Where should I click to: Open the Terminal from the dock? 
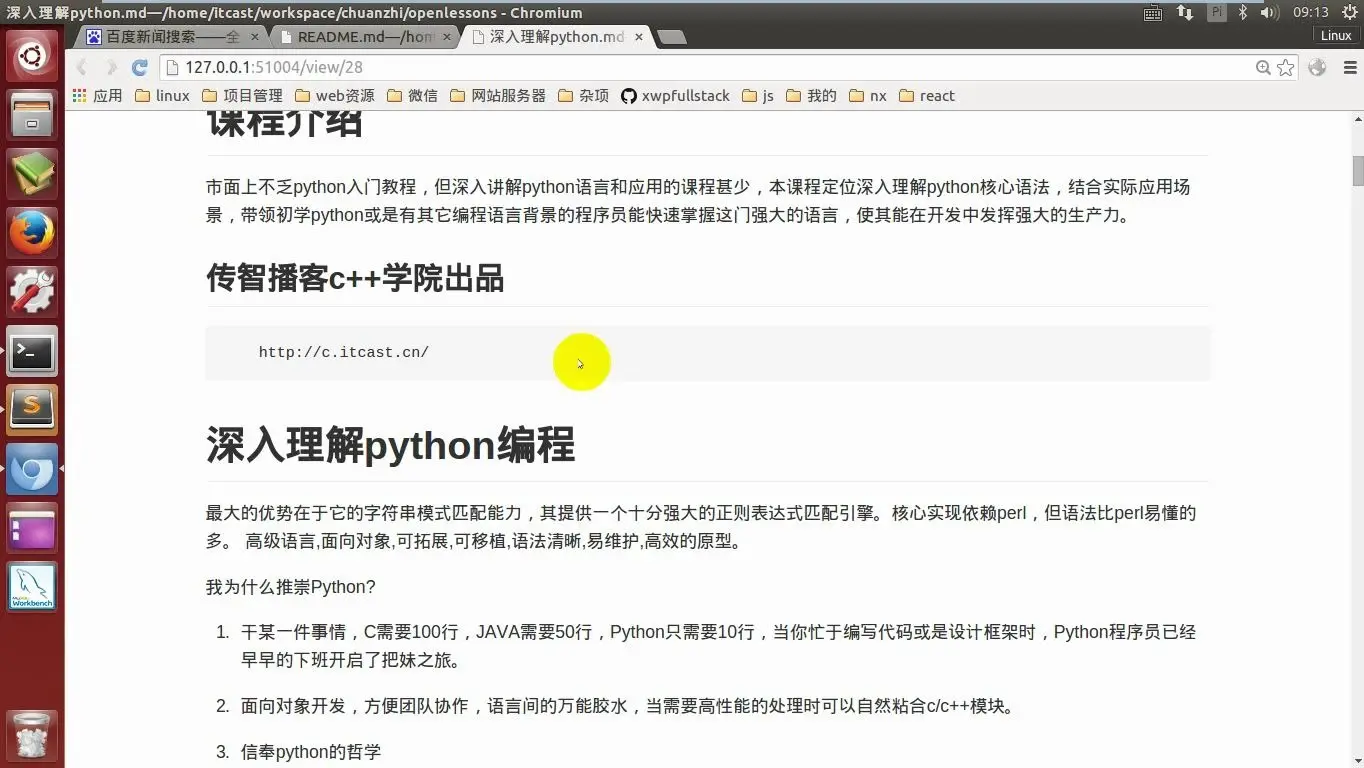pos(33,351)
